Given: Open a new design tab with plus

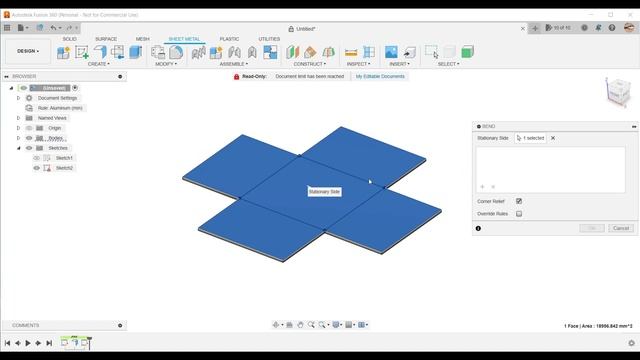Looking at the screenshot, I should [x=535, y=28].
